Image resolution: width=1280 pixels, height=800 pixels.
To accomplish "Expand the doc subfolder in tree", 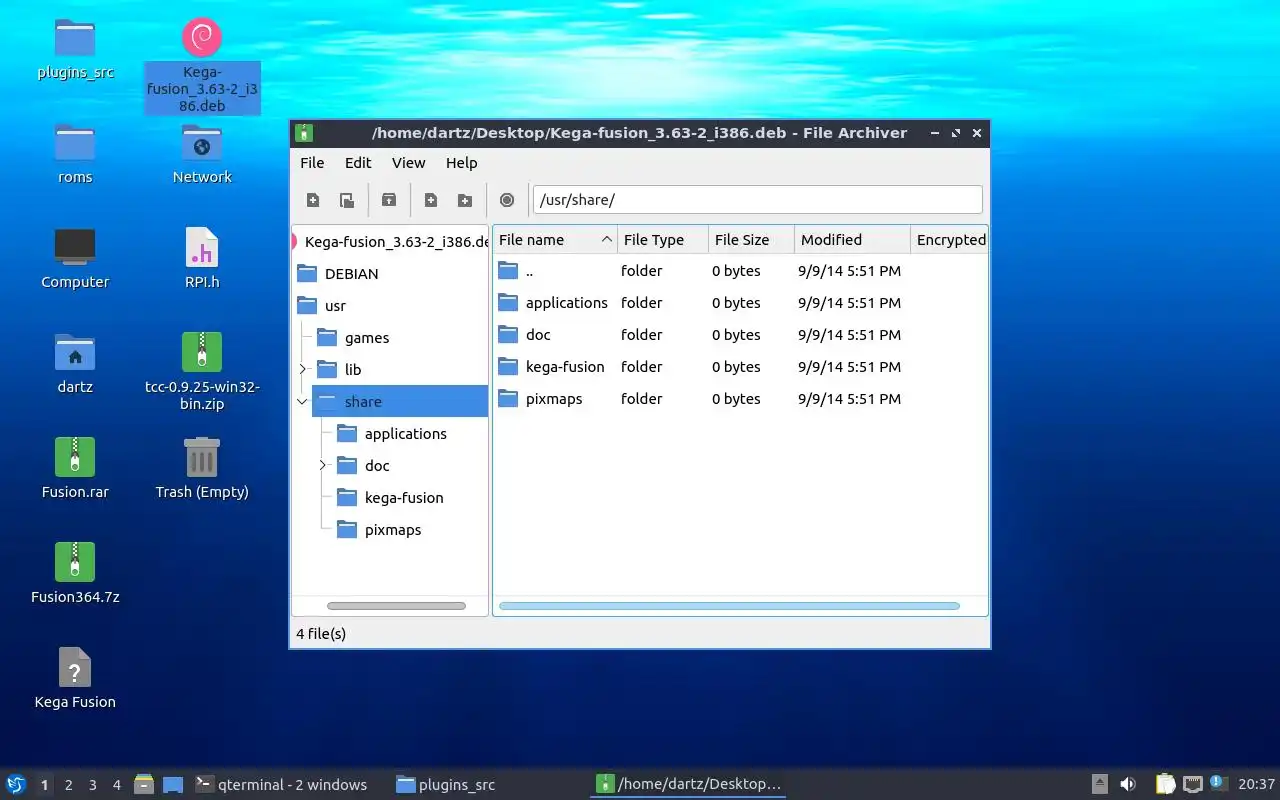I will [322, 466].
